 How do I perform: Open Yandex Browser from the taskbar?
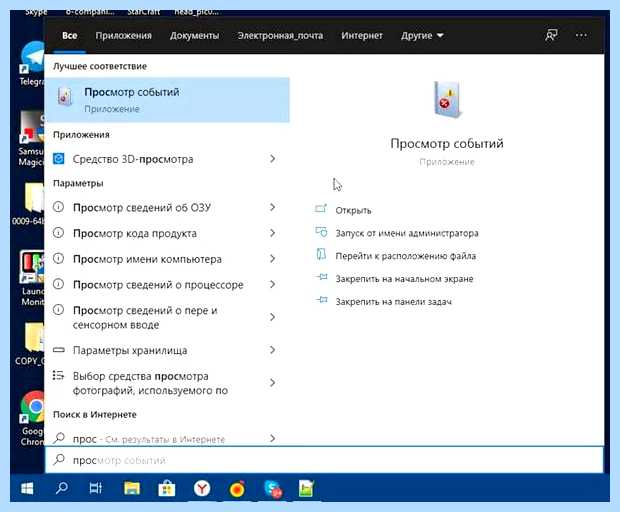point(202,489)
